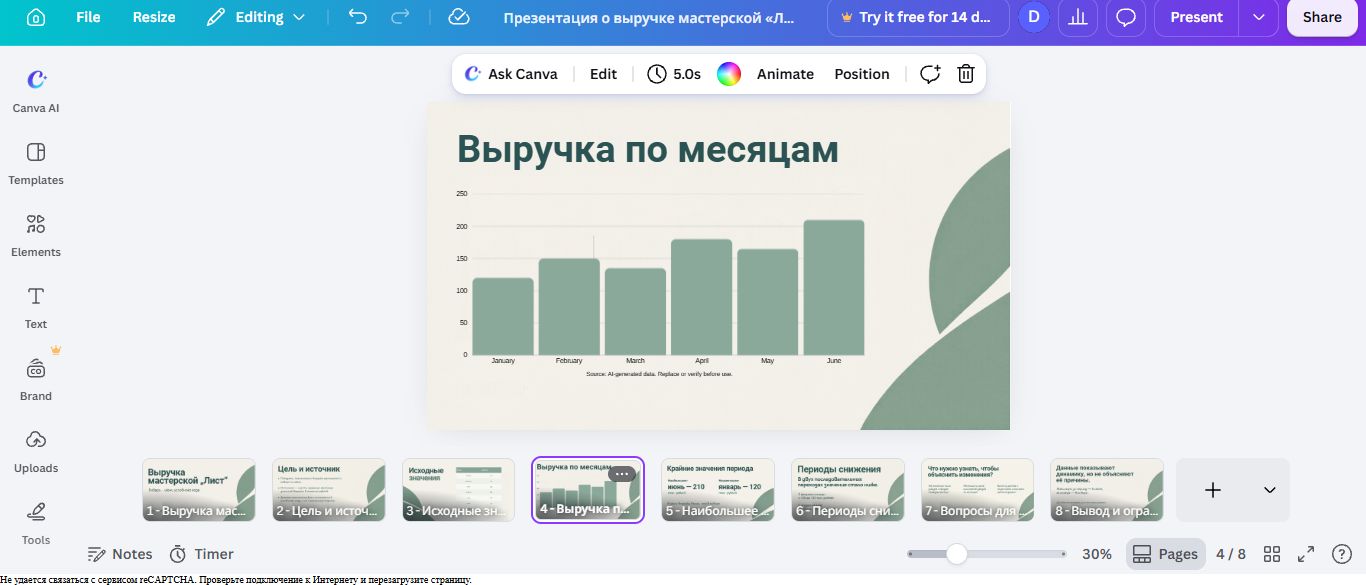The height and width of the screenshot is (585, 1366).
Task: Add a new page with plus
Action: (x=1213, y=490)
